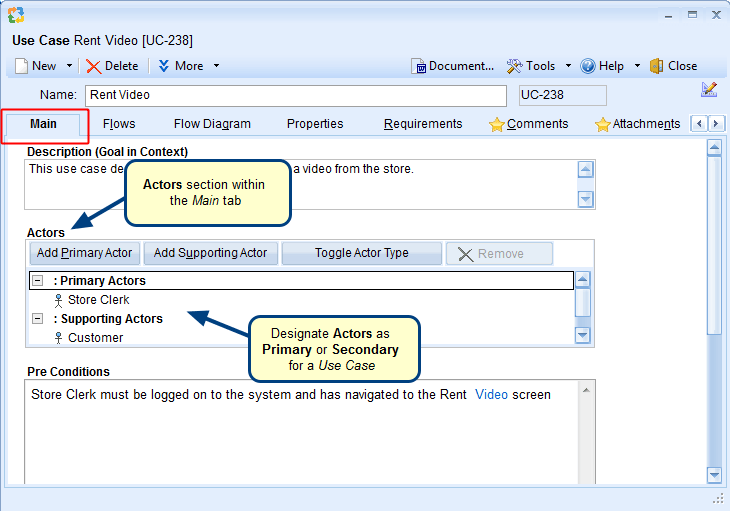This screenshot has width=730, height=511.
Task: Click the Name input field
Action: tap(295, 95)
